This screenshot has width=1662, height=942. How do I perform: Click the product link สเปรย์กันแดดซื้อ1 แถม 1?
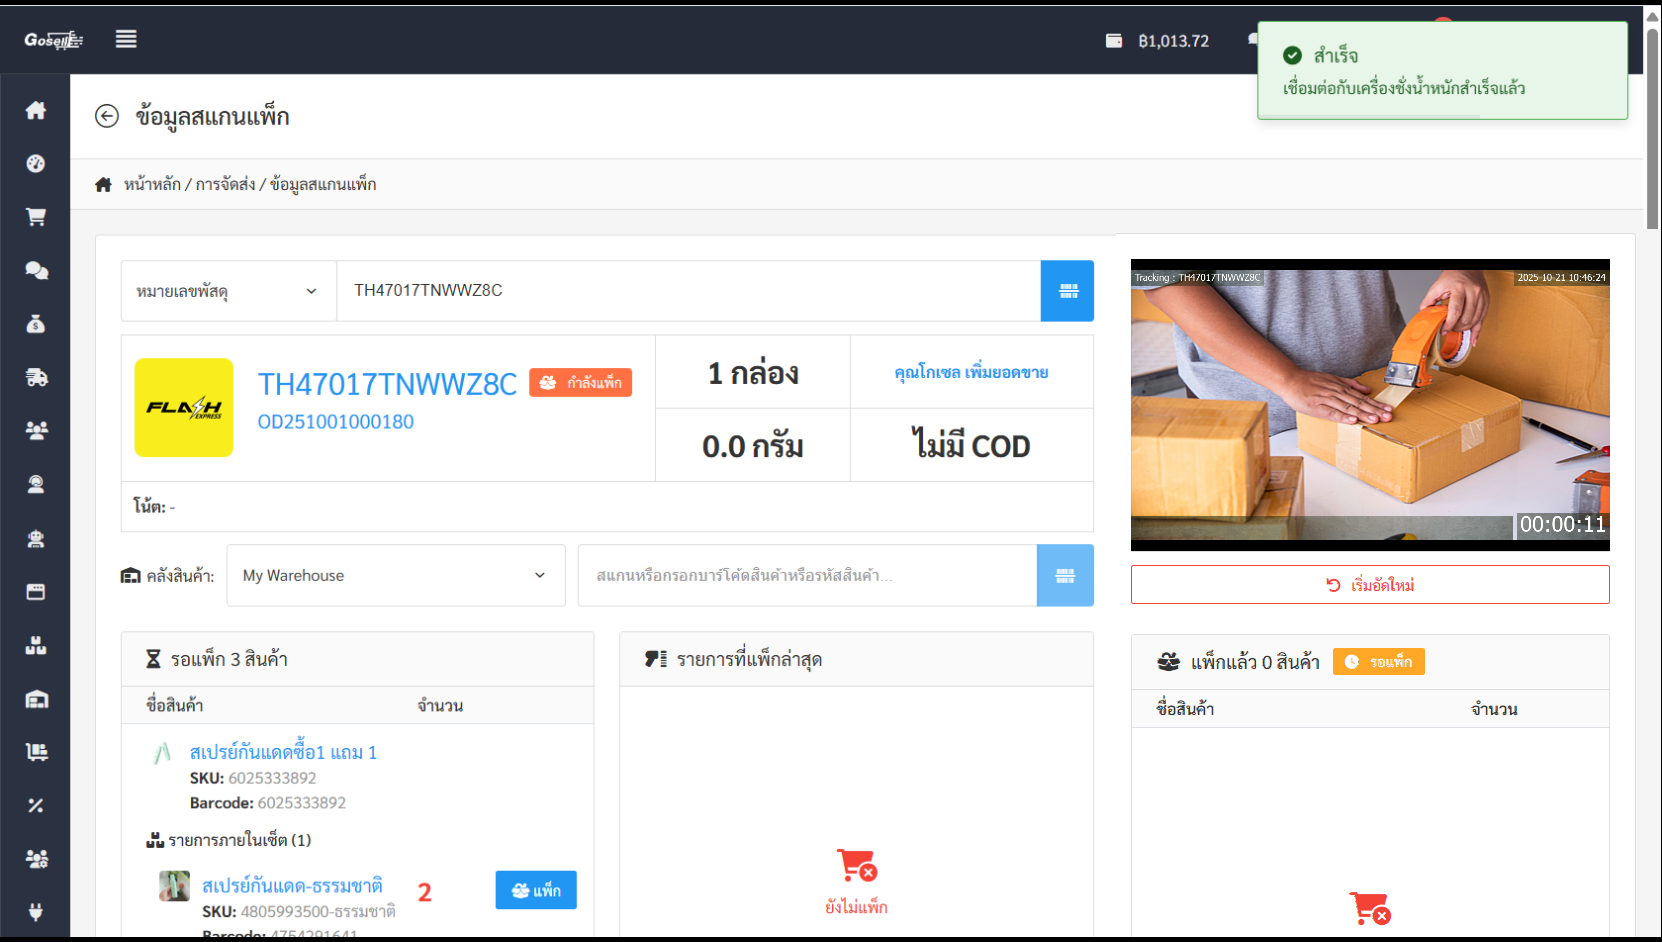tap(283, 752)
